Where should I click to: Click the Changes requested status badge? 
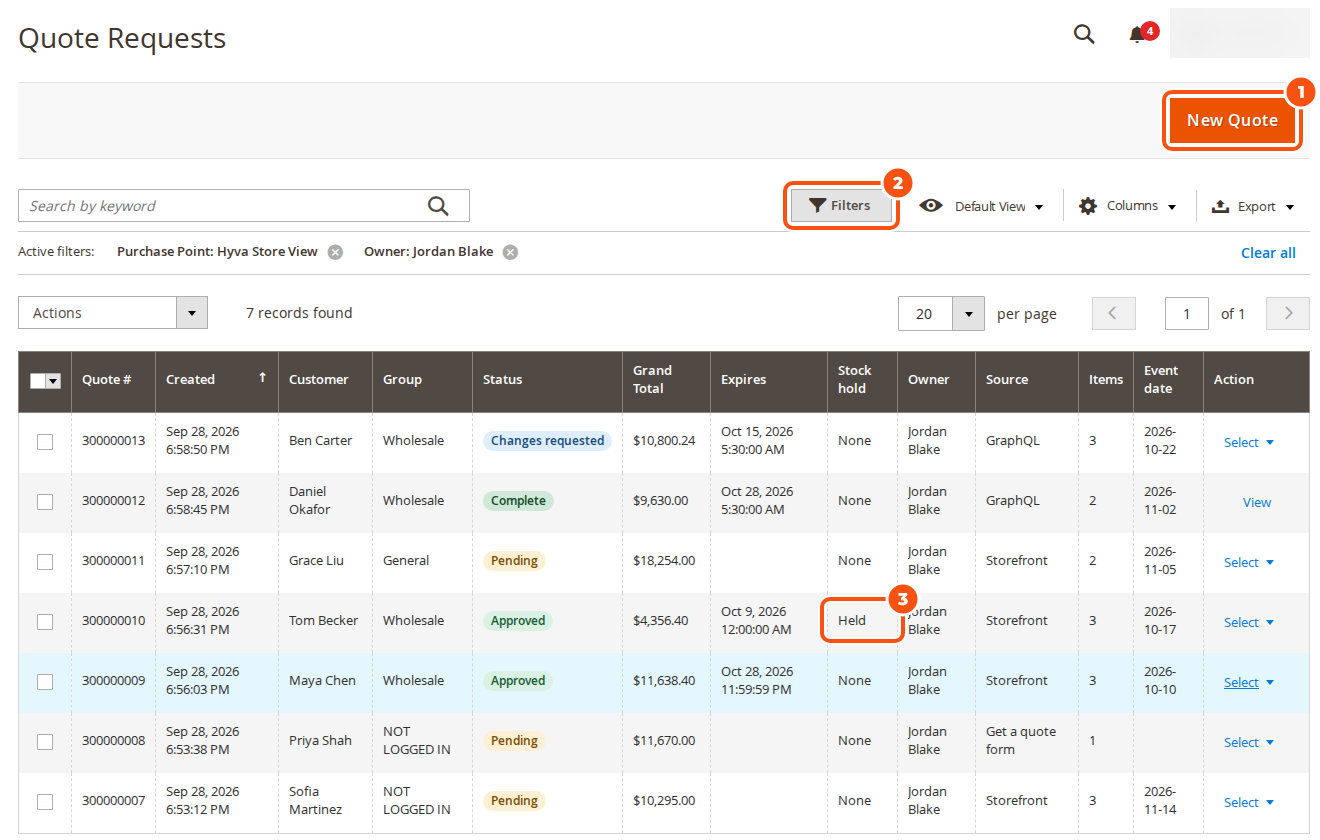coord(547,441)
